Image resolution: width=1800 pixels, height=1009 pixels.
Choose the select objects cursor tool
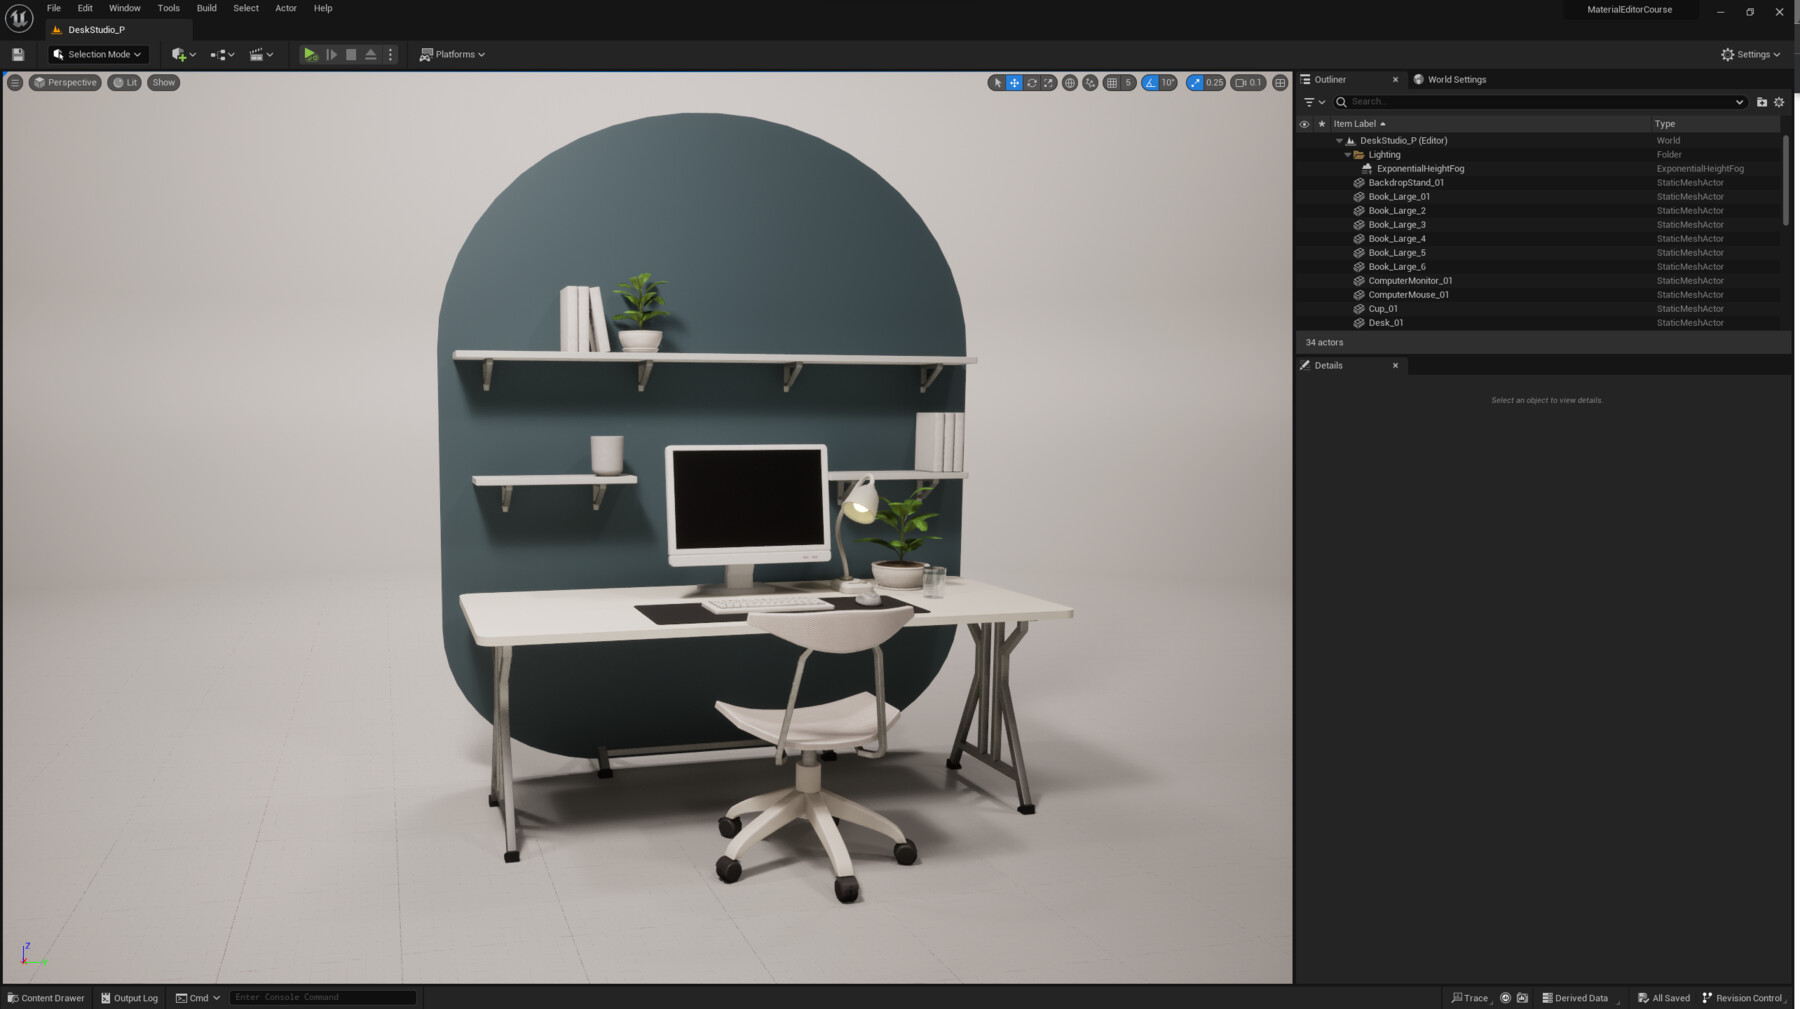pyautogui.click(x=996, y=83)
